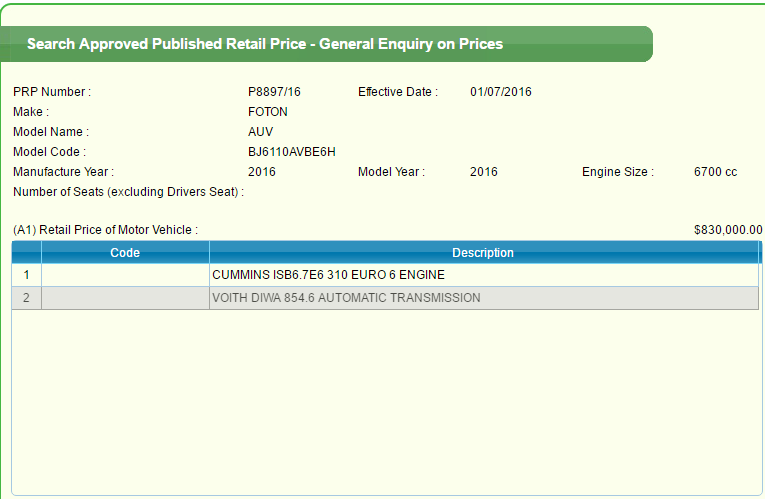Select row 1 number cell
Screen dimensions: 768x499
(x=26, y=274)
